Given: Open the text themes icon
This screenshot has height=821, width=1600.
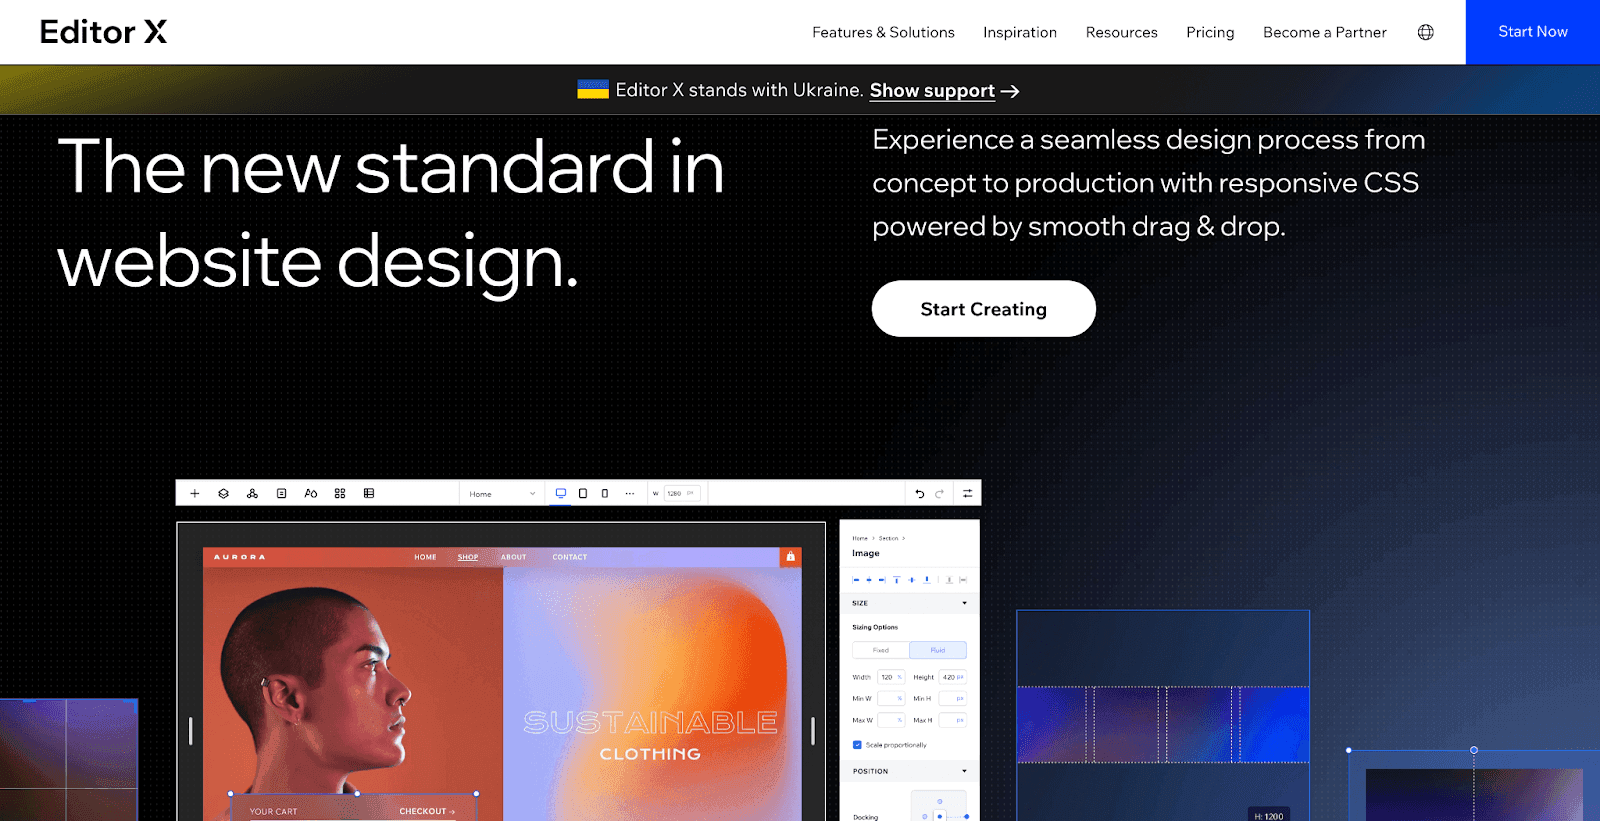Looking at the screenshot, I should pyautogui.click(x=311, y=493).
